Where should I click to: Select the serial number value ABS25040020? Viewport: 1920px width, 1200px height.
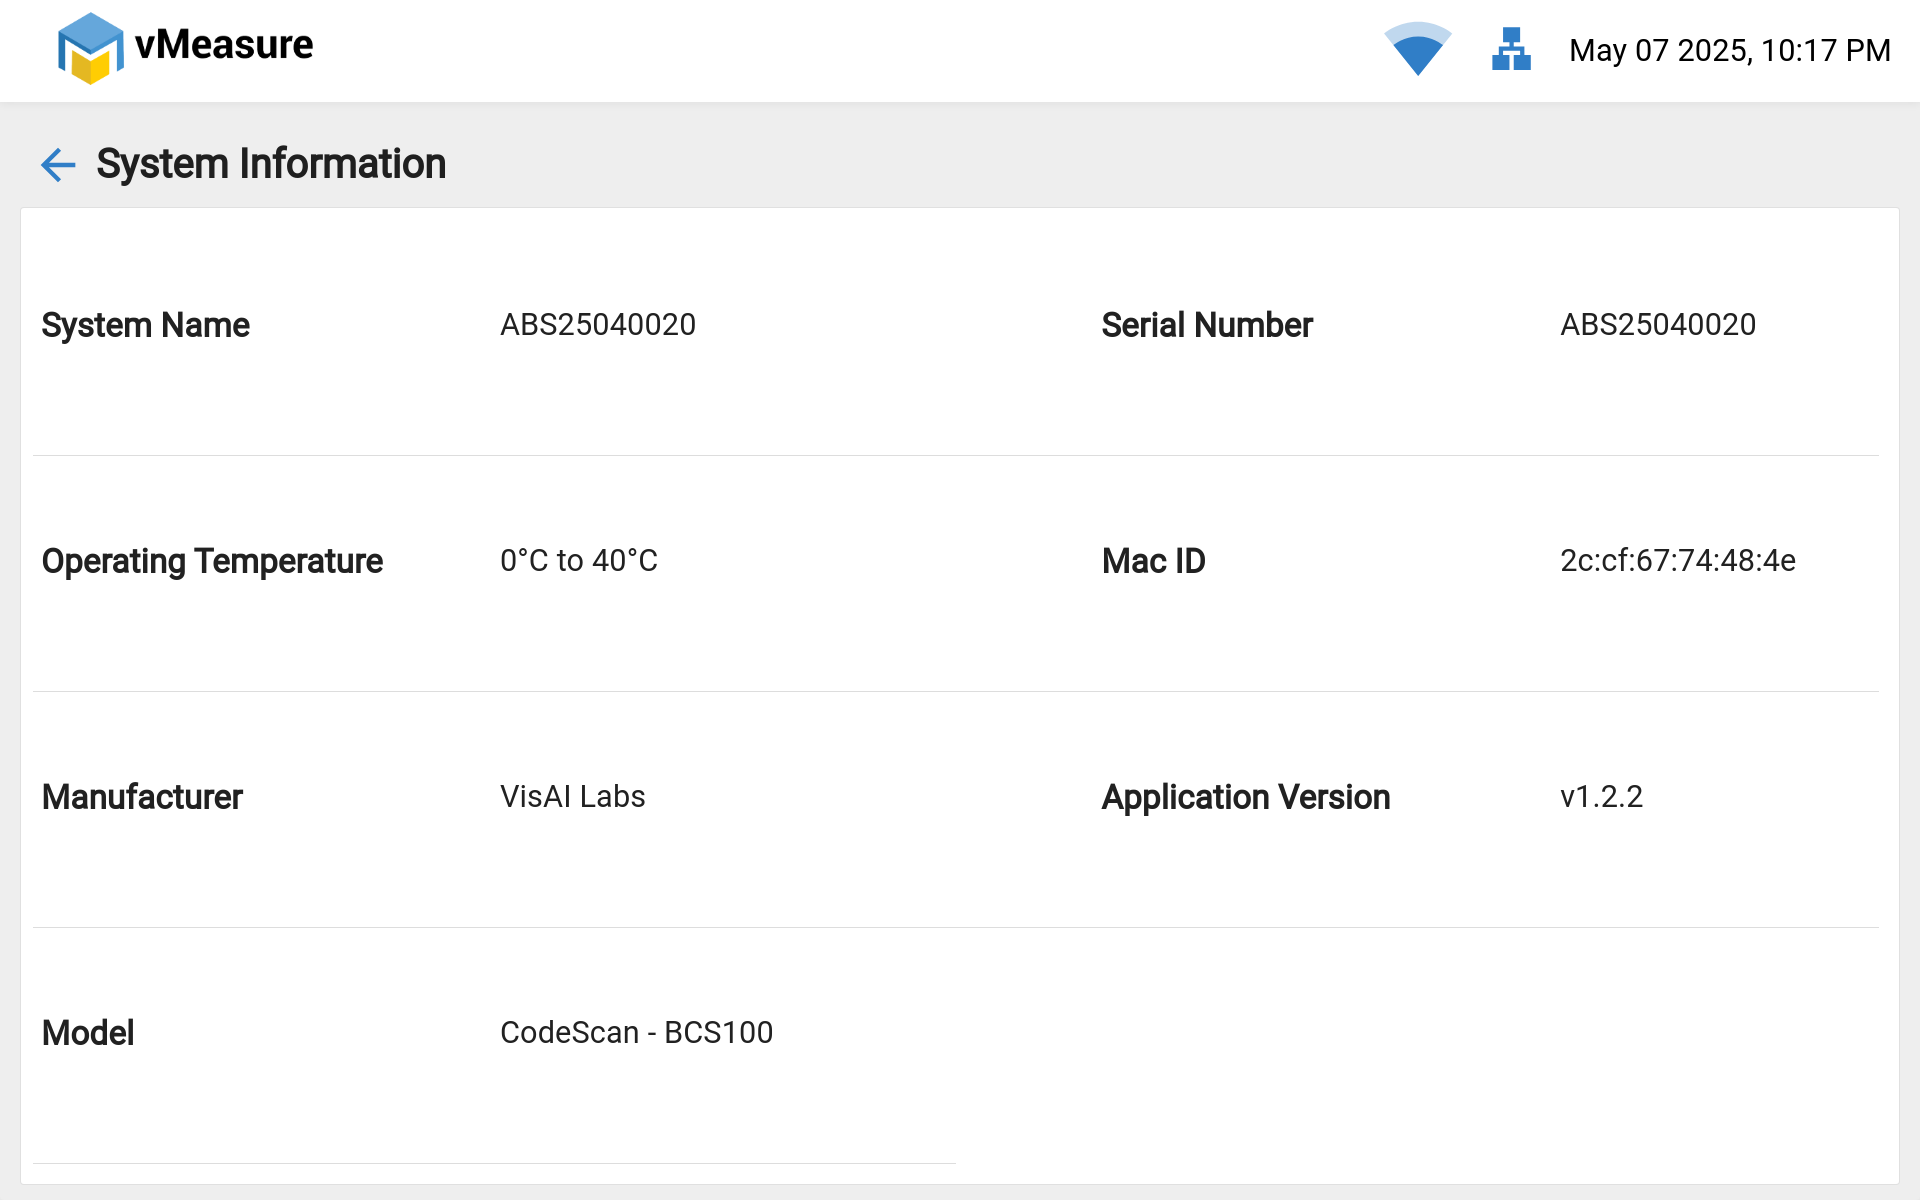click(x=1658, y=325)
